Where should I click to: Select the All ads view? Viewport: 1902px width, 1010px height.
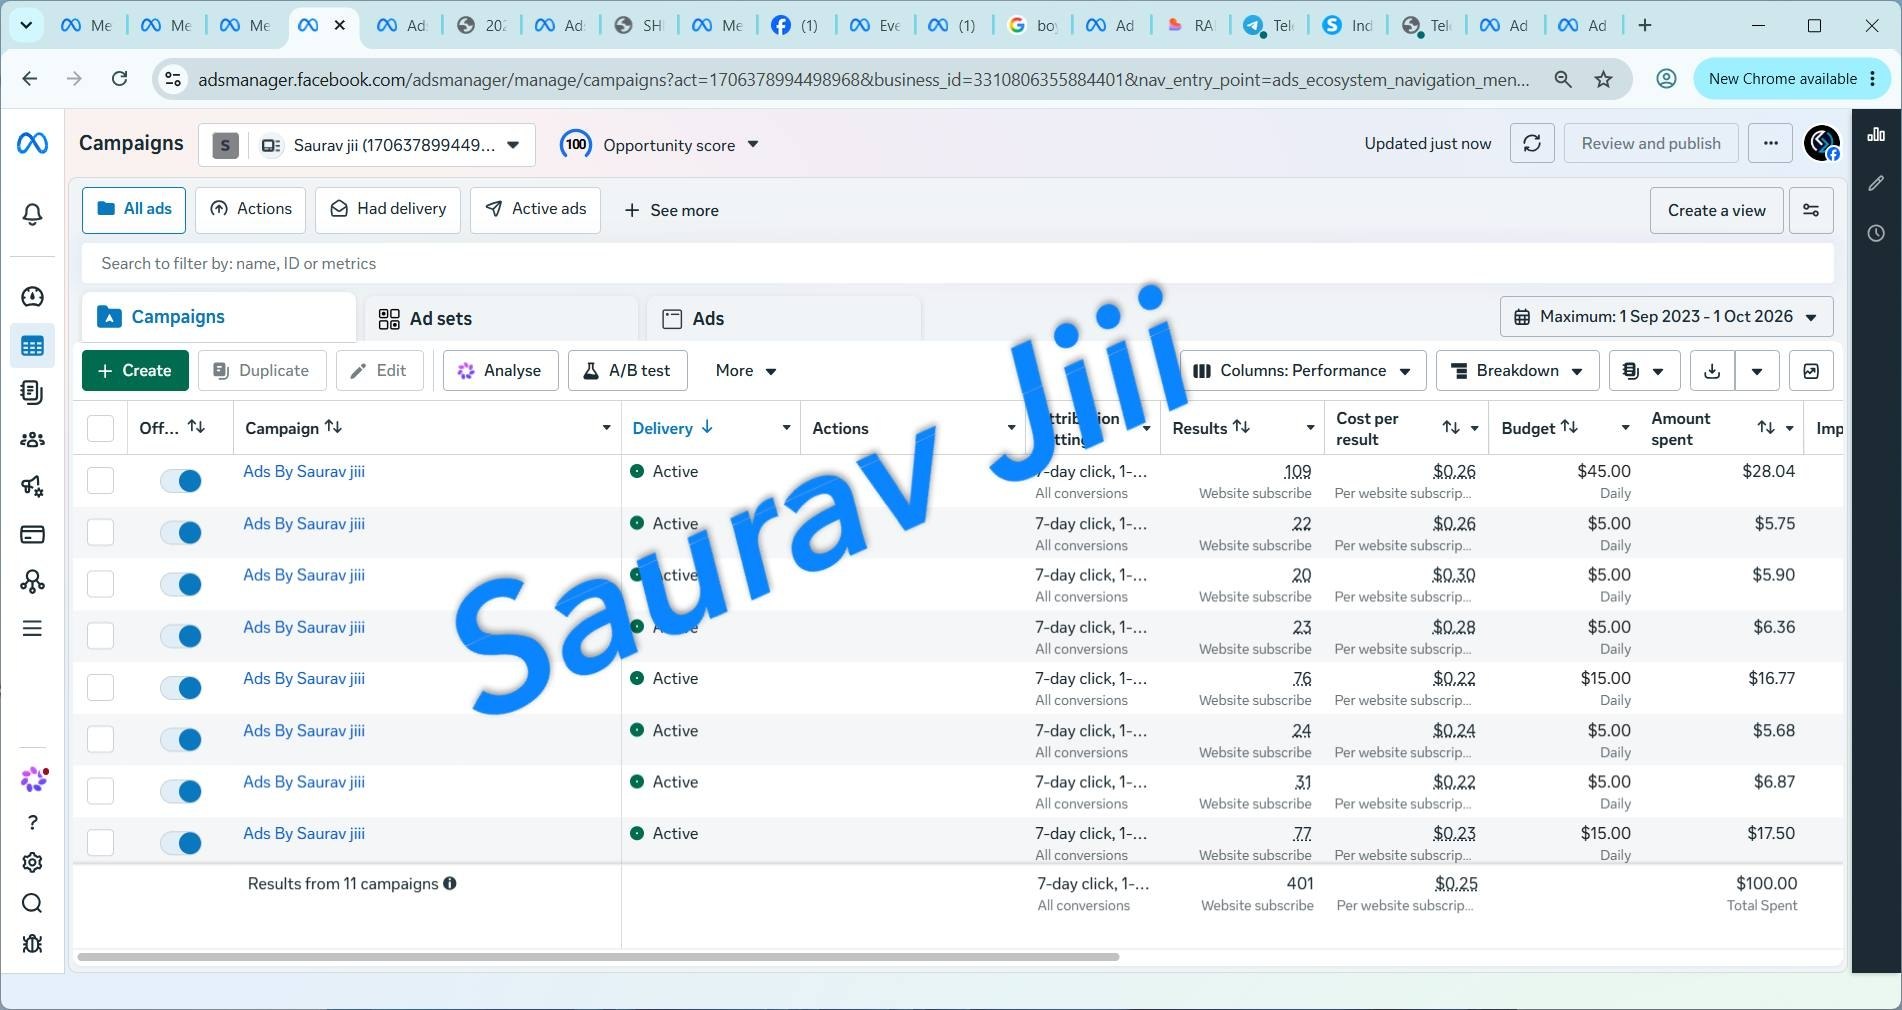point(134,210)
